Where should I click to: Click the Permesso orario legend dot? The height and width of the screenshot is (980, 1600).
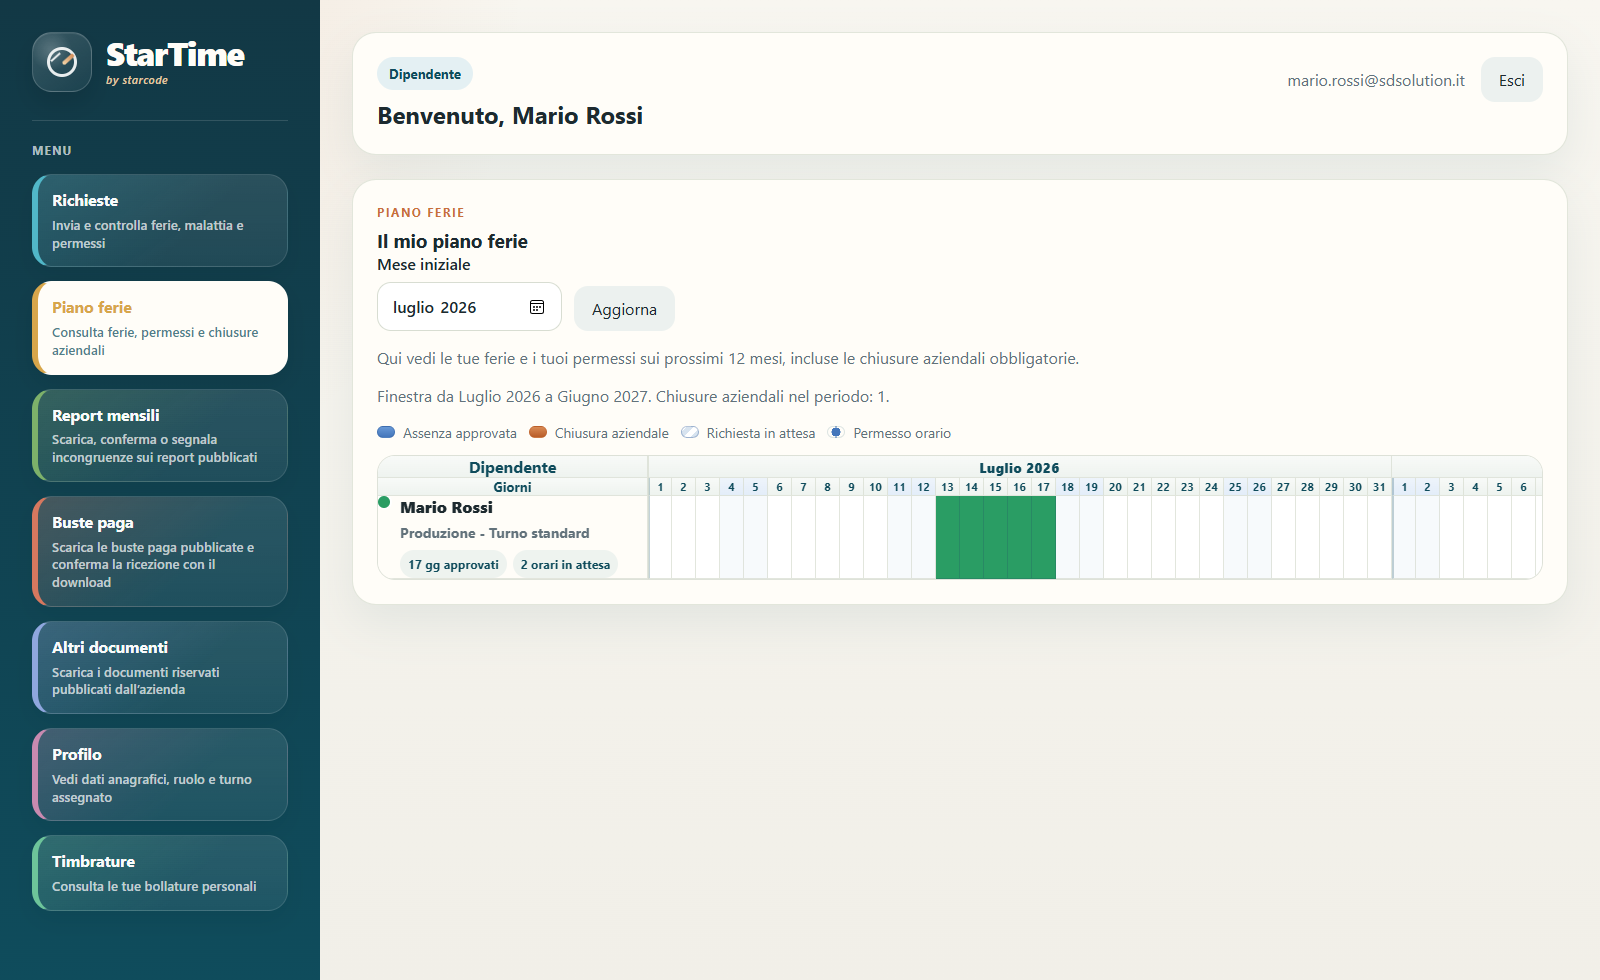(836, 432)
